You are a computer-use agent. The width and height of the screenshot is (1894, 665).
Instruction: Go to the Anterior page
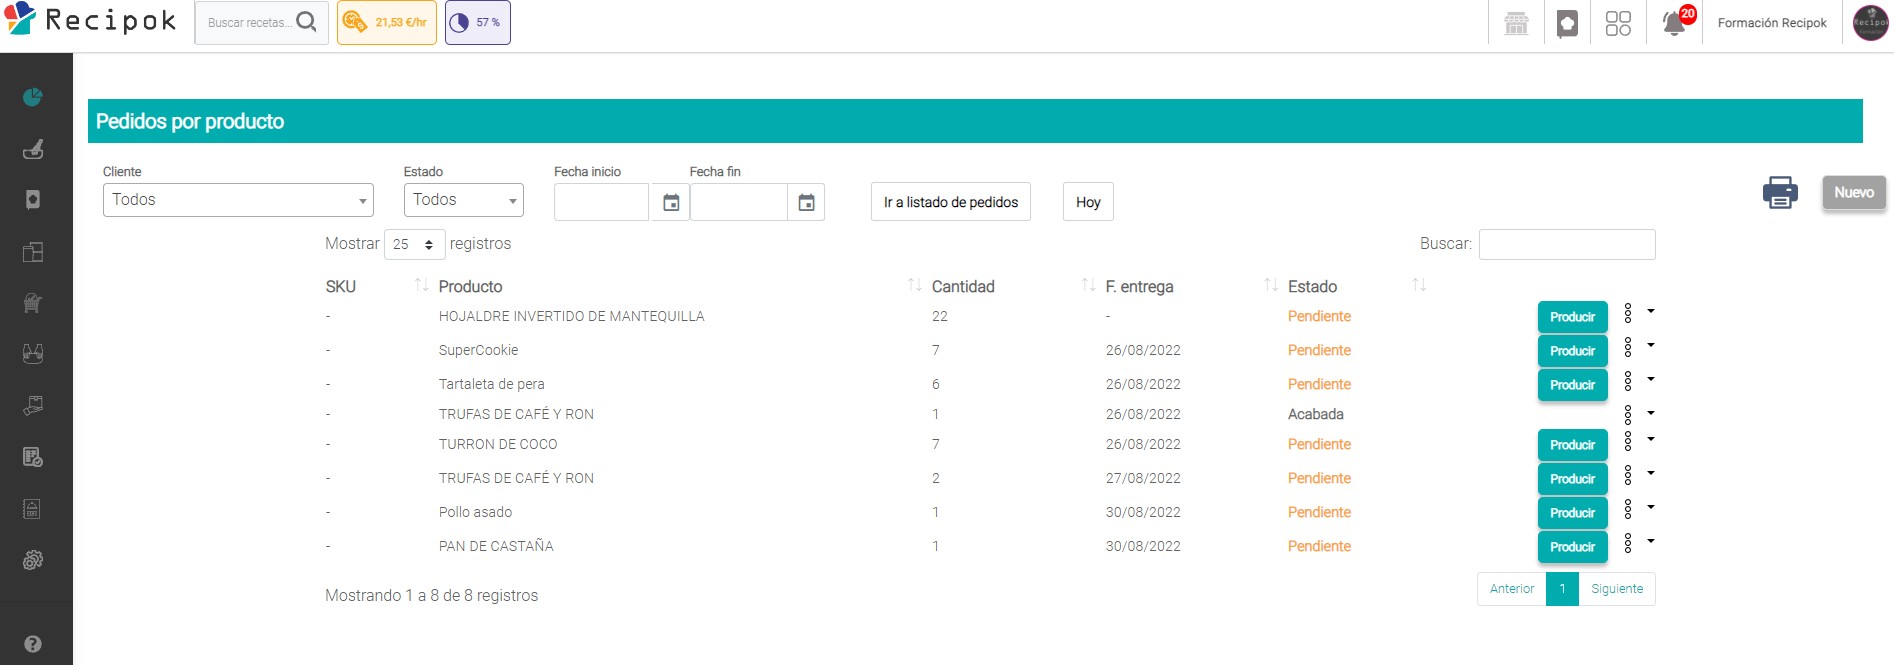(x=1512, y=589)
